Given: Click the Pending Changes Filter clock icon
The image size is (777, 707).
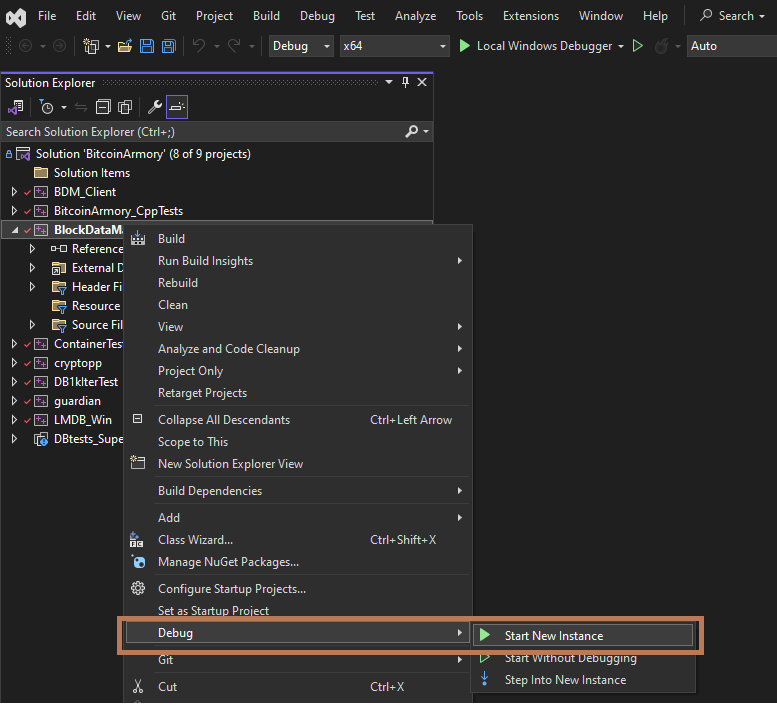Looking at the screenshot, I should click(x=47, y=107).
